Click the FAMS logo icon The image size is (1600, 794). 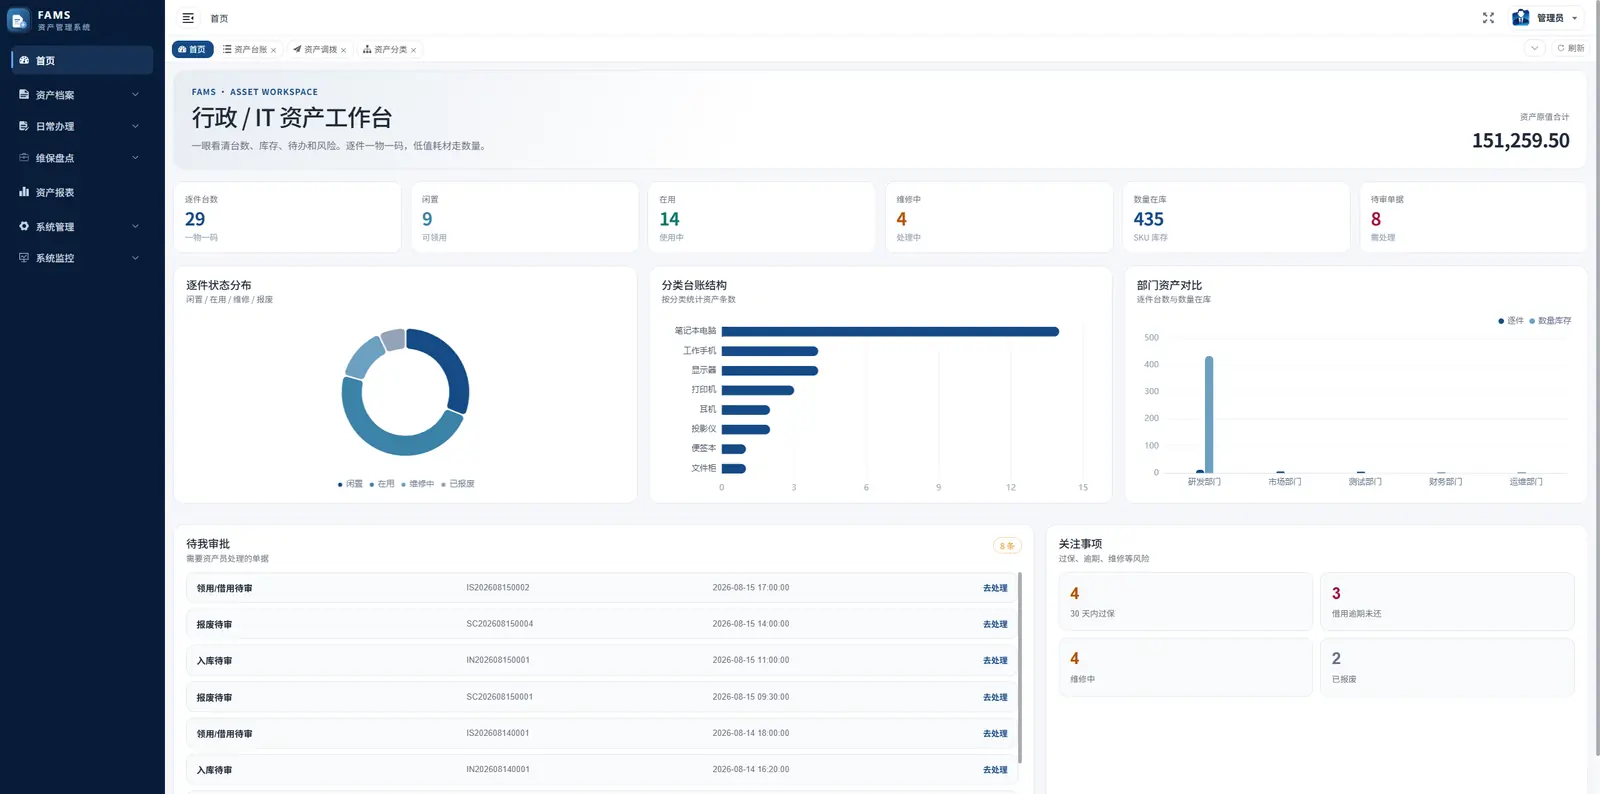tap(18, 20)
